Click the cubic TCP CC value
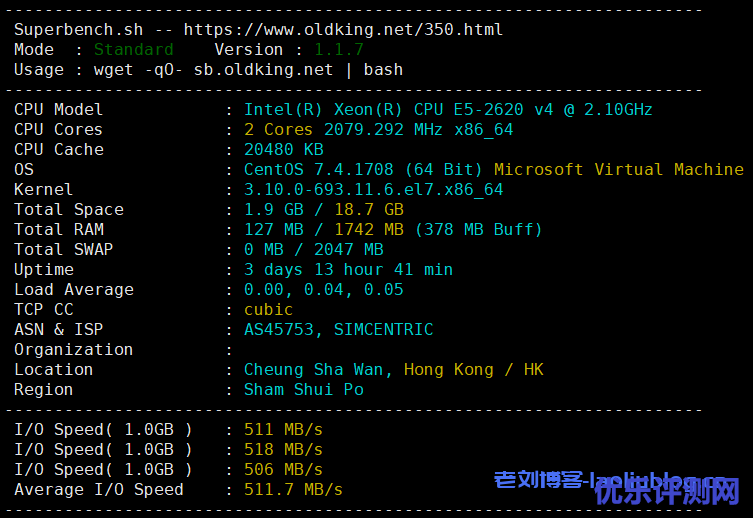Screen dimensions: 753x518 tap(268, 309)
